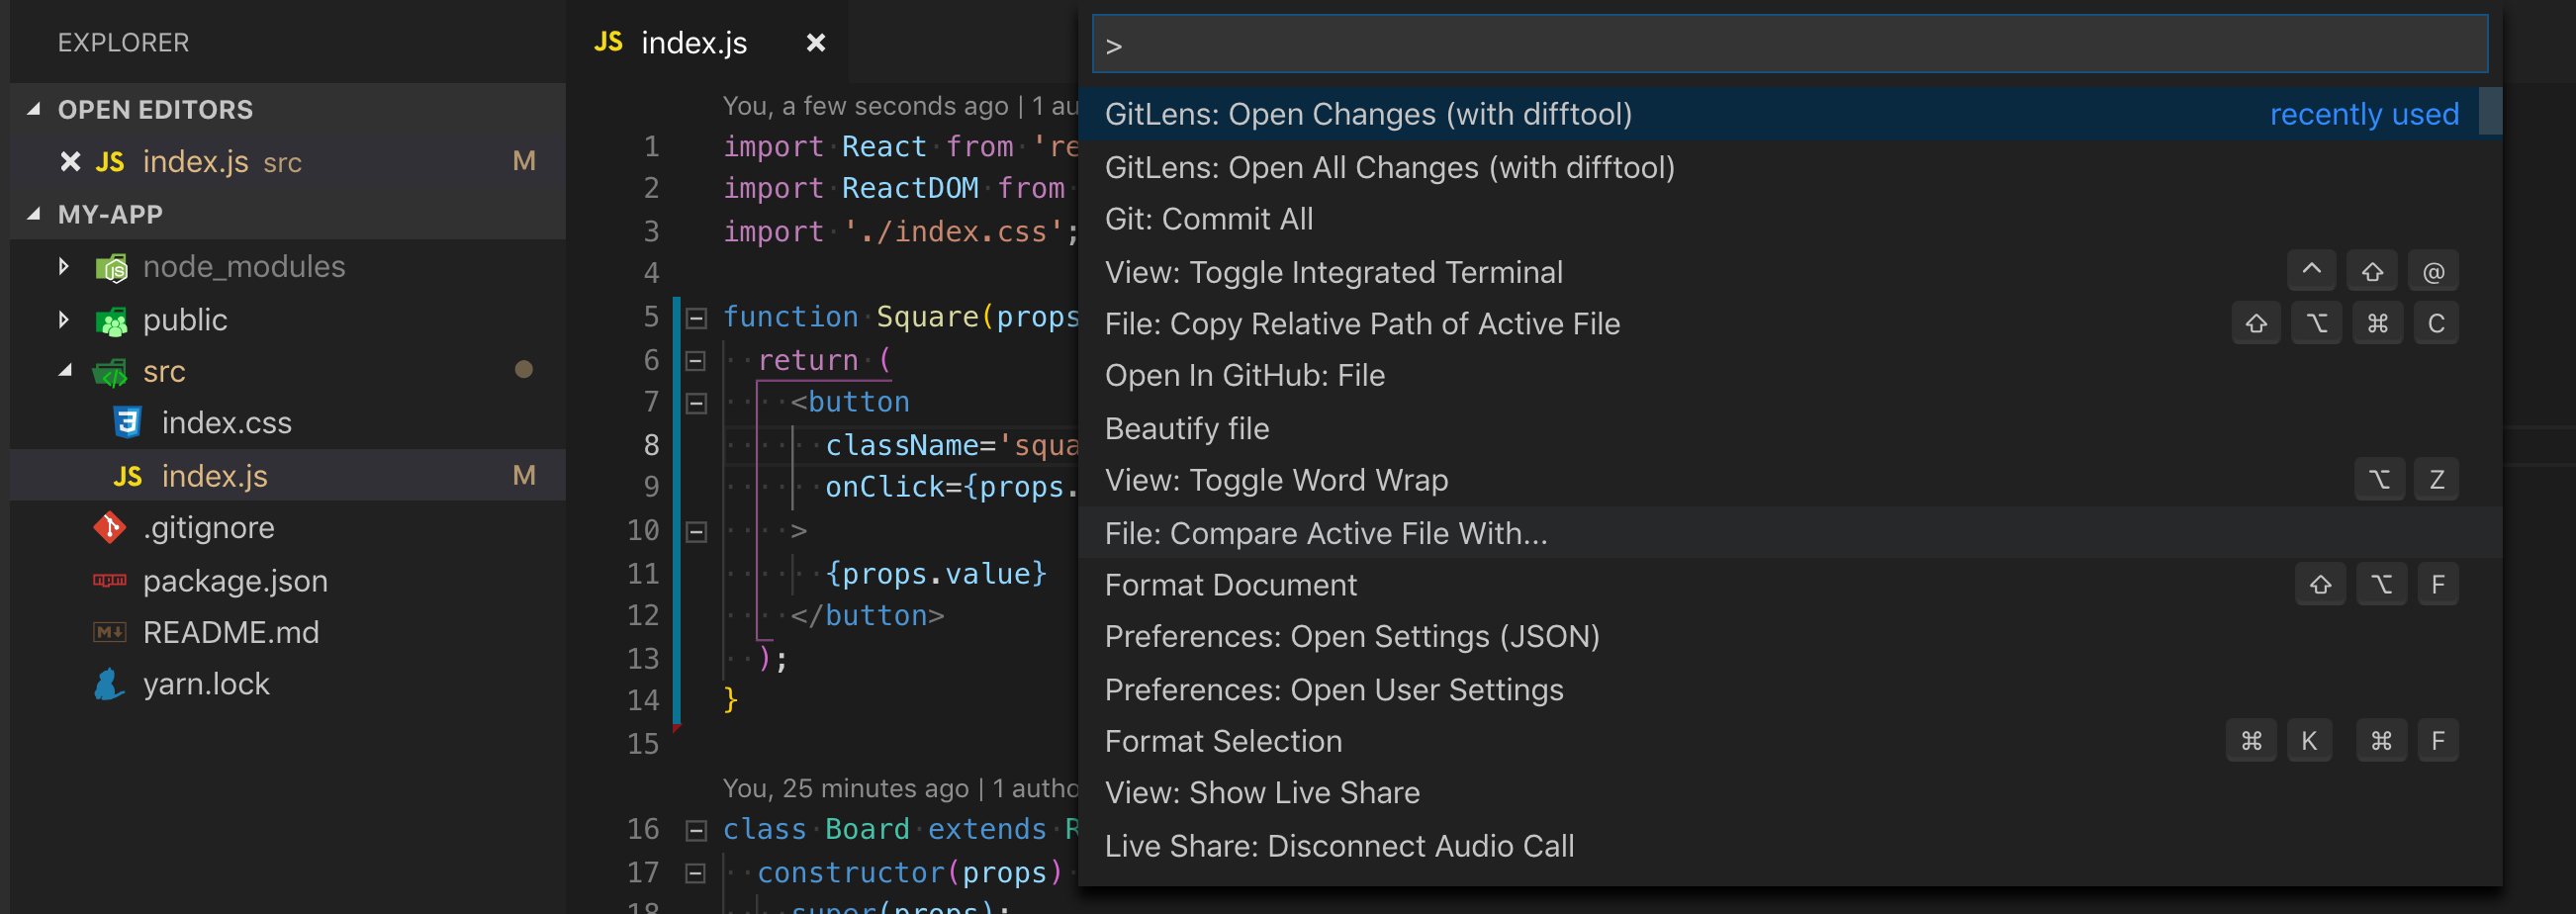2576x914 pixels.
Task: Select 'Format Document' from command palette
Action: point(1231,584)
